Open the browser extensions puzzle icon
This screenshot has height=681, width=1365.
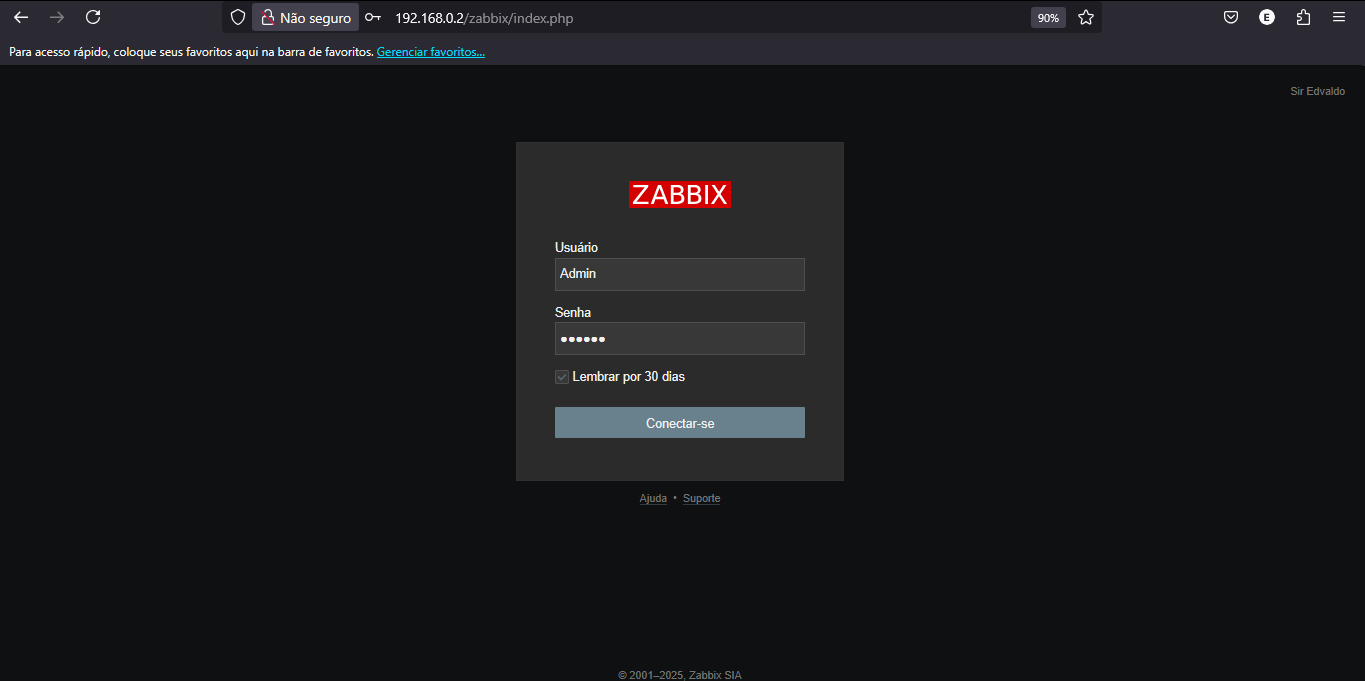tap(1302, 17)
